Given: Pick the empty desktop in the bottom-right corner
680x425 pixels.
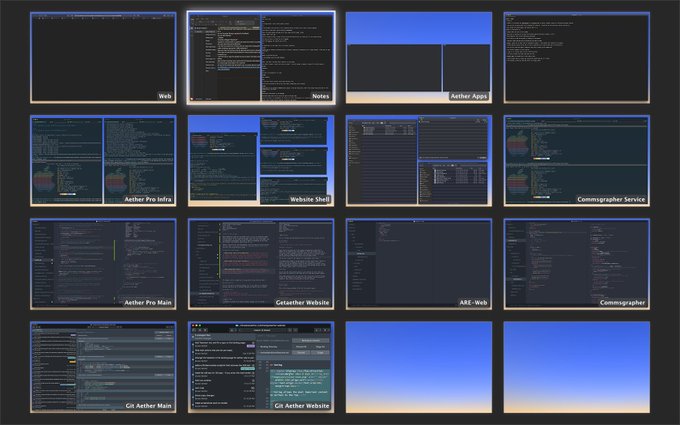Looking at the screenshot, I should (x=577, y=367).
